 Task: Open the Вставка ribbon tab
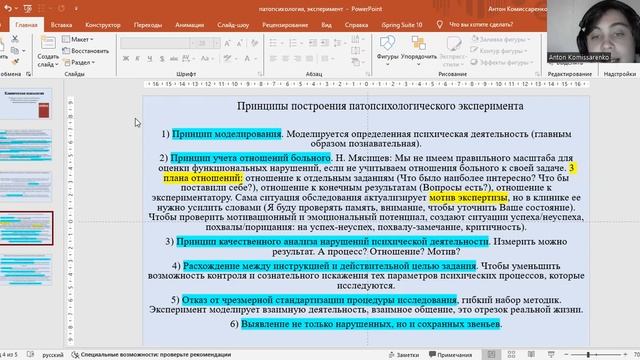61,25
